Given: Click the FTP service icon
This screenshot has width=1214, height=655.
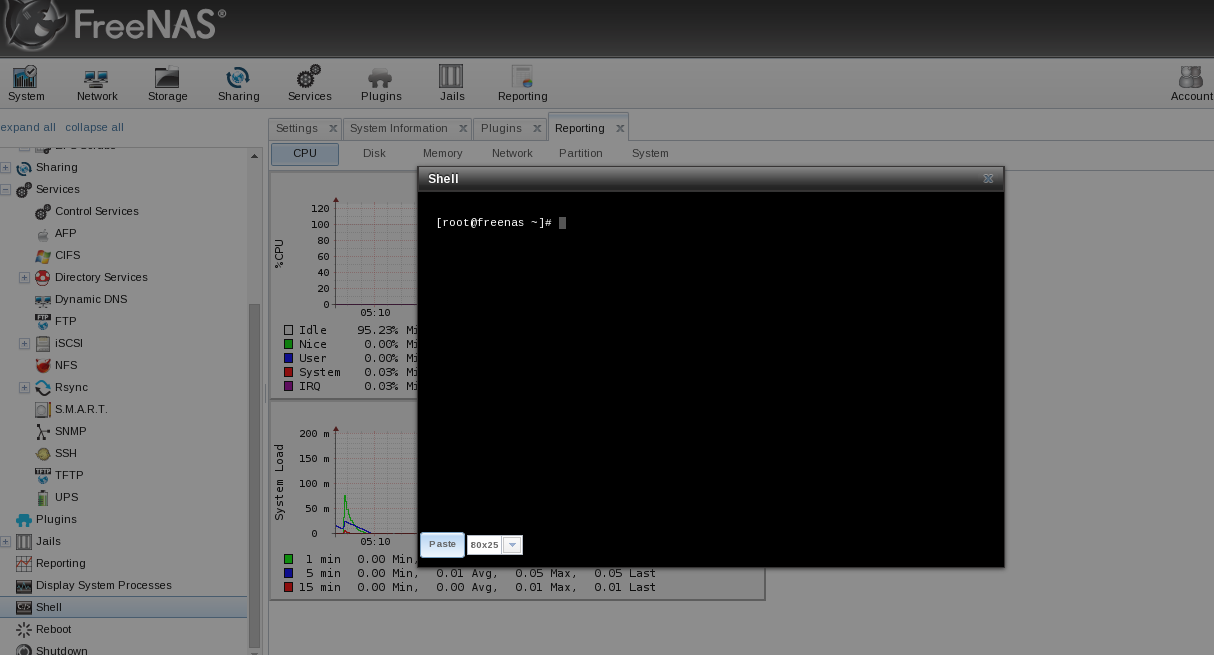Looking at the screenshot, I should coord(43,321).
